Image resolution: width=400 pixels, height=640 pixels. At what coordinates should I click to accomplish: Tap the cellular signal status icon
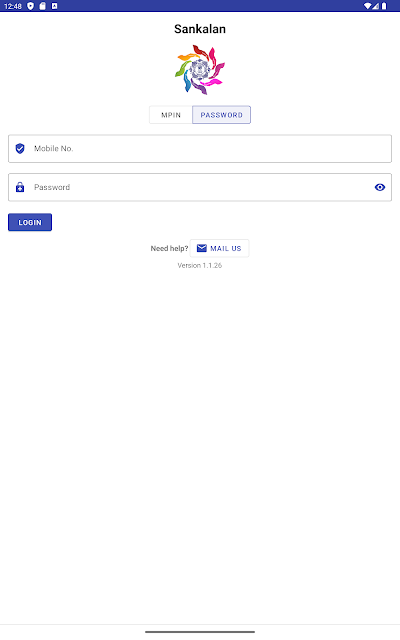tap(376, 6)
